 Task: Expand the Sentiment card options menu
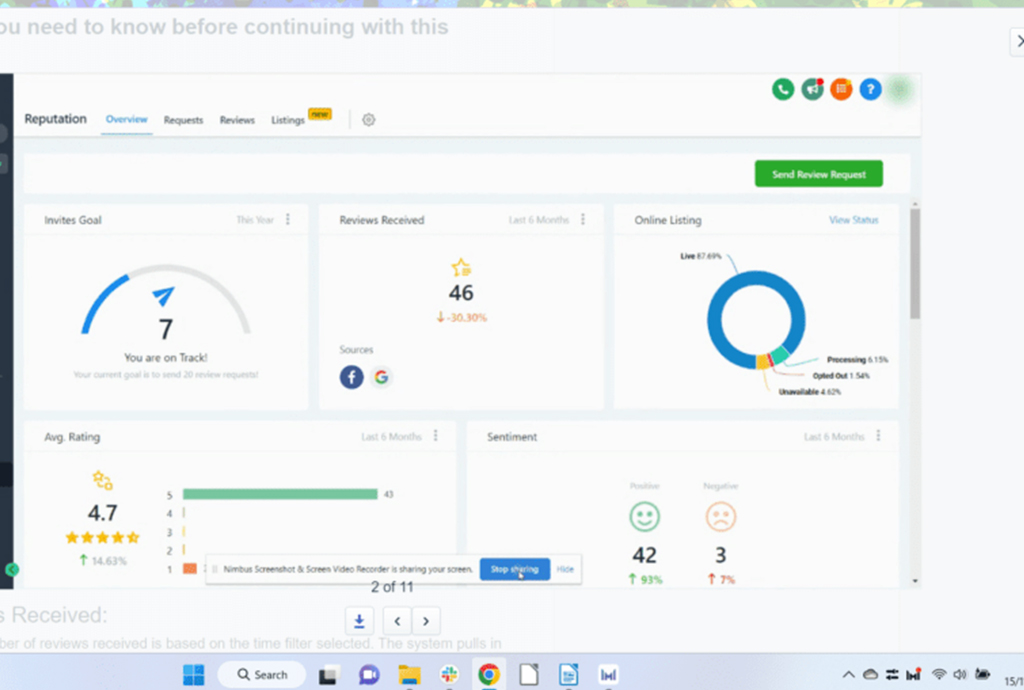click(878, 436)
